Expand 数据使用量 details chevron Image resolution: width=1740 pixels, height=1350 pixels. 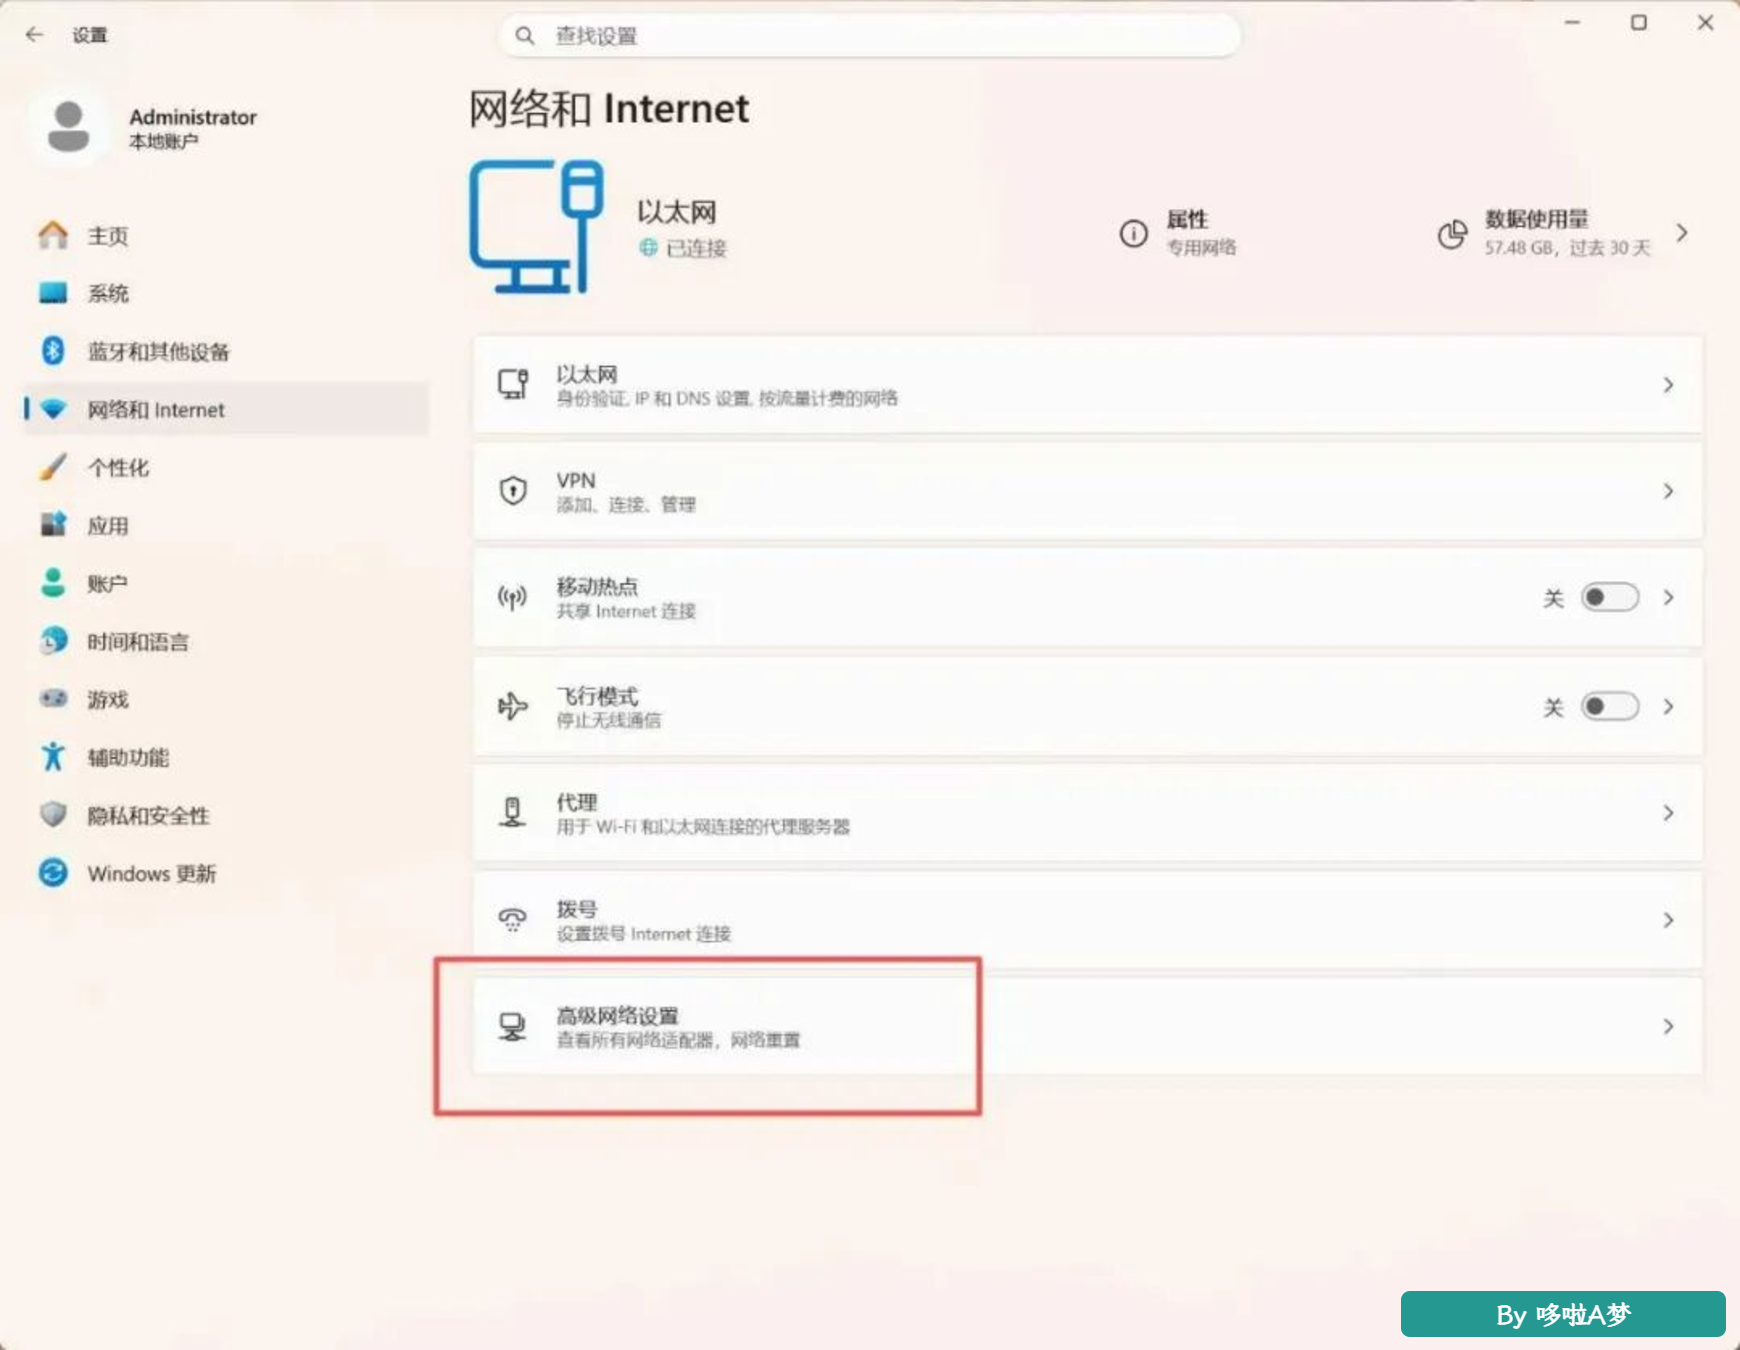click(x=1682, y=233)
